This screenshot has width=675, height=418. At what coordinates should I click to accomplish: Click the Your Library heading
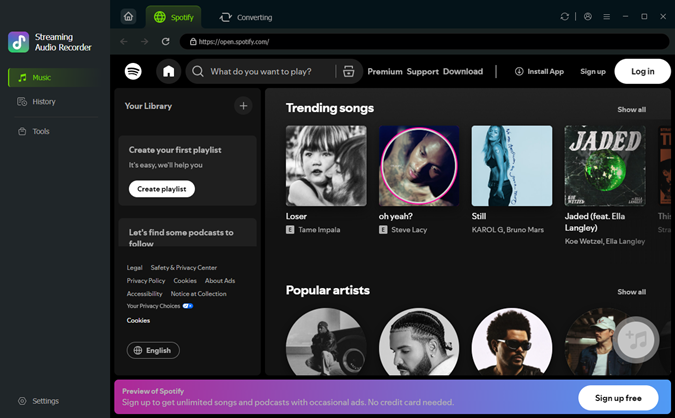pos(148,106)
